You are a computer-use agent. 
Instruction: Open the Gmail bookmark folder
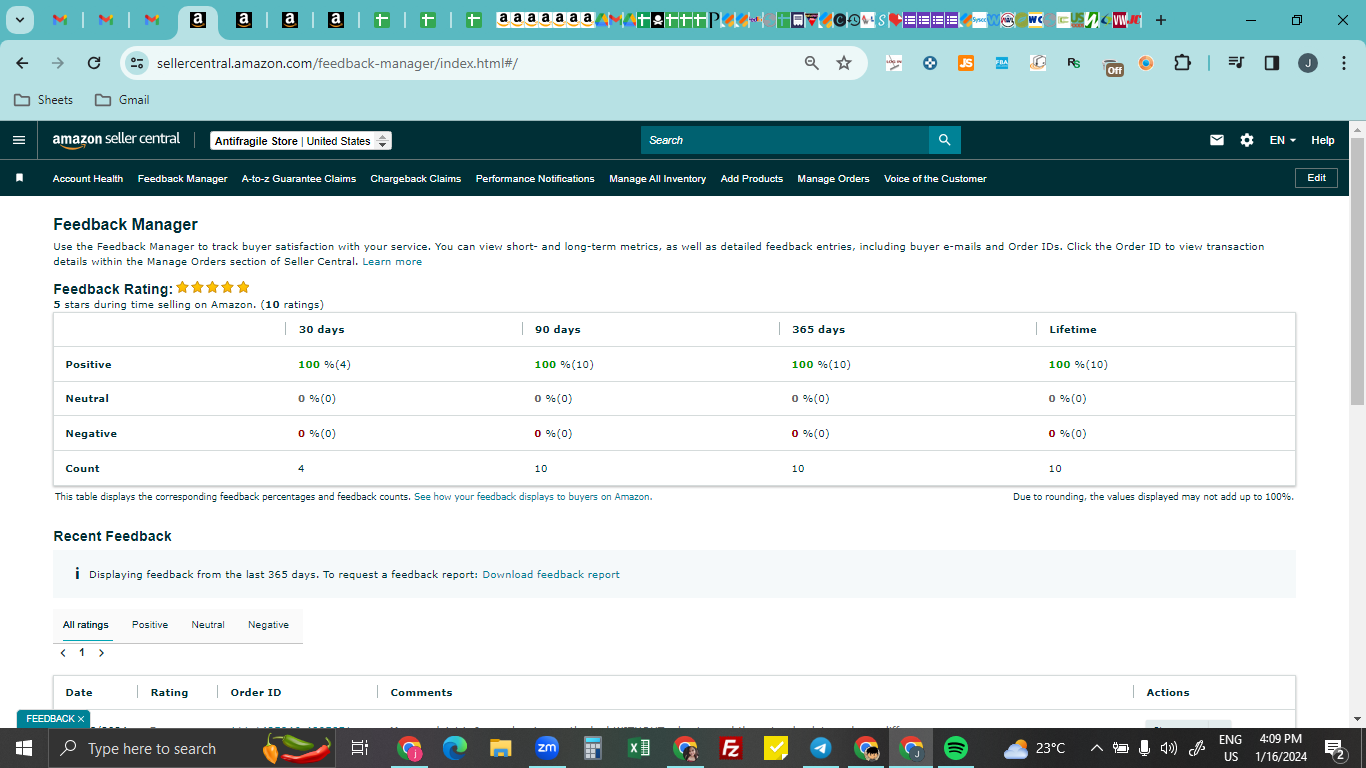[122, 100]
